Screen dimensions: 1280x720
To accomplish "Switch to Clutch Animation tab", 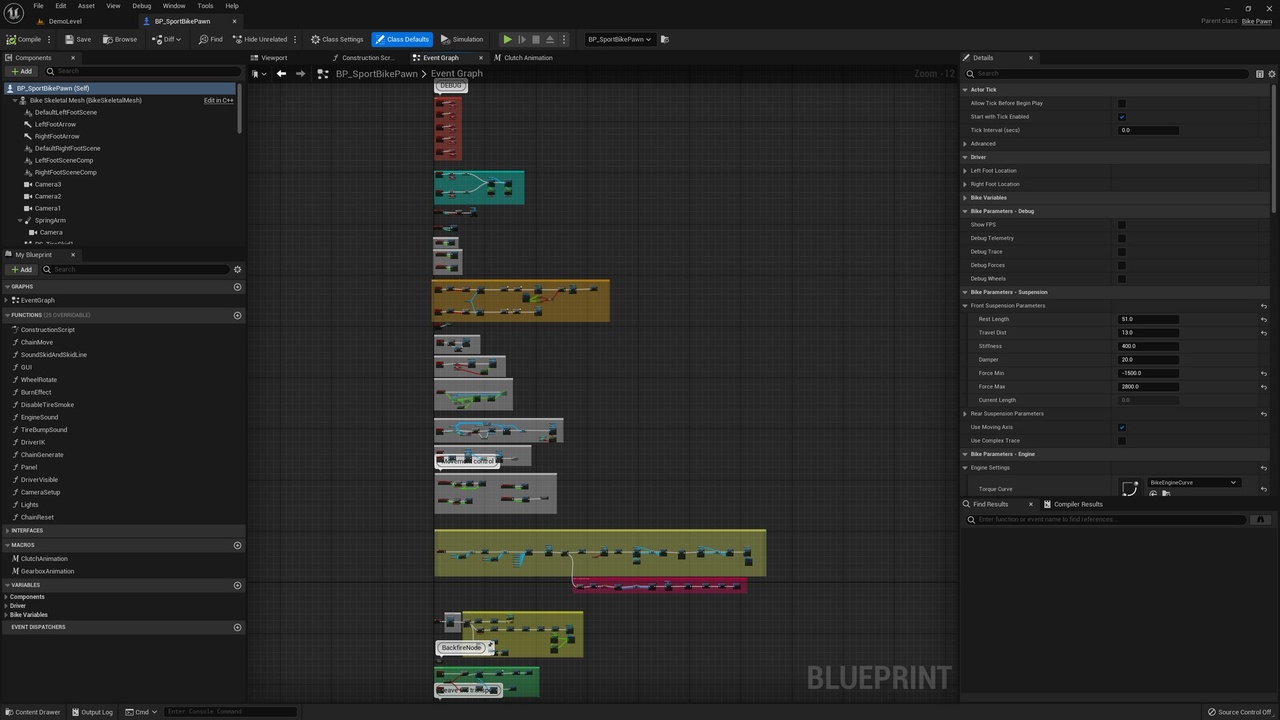I will 523,57.
